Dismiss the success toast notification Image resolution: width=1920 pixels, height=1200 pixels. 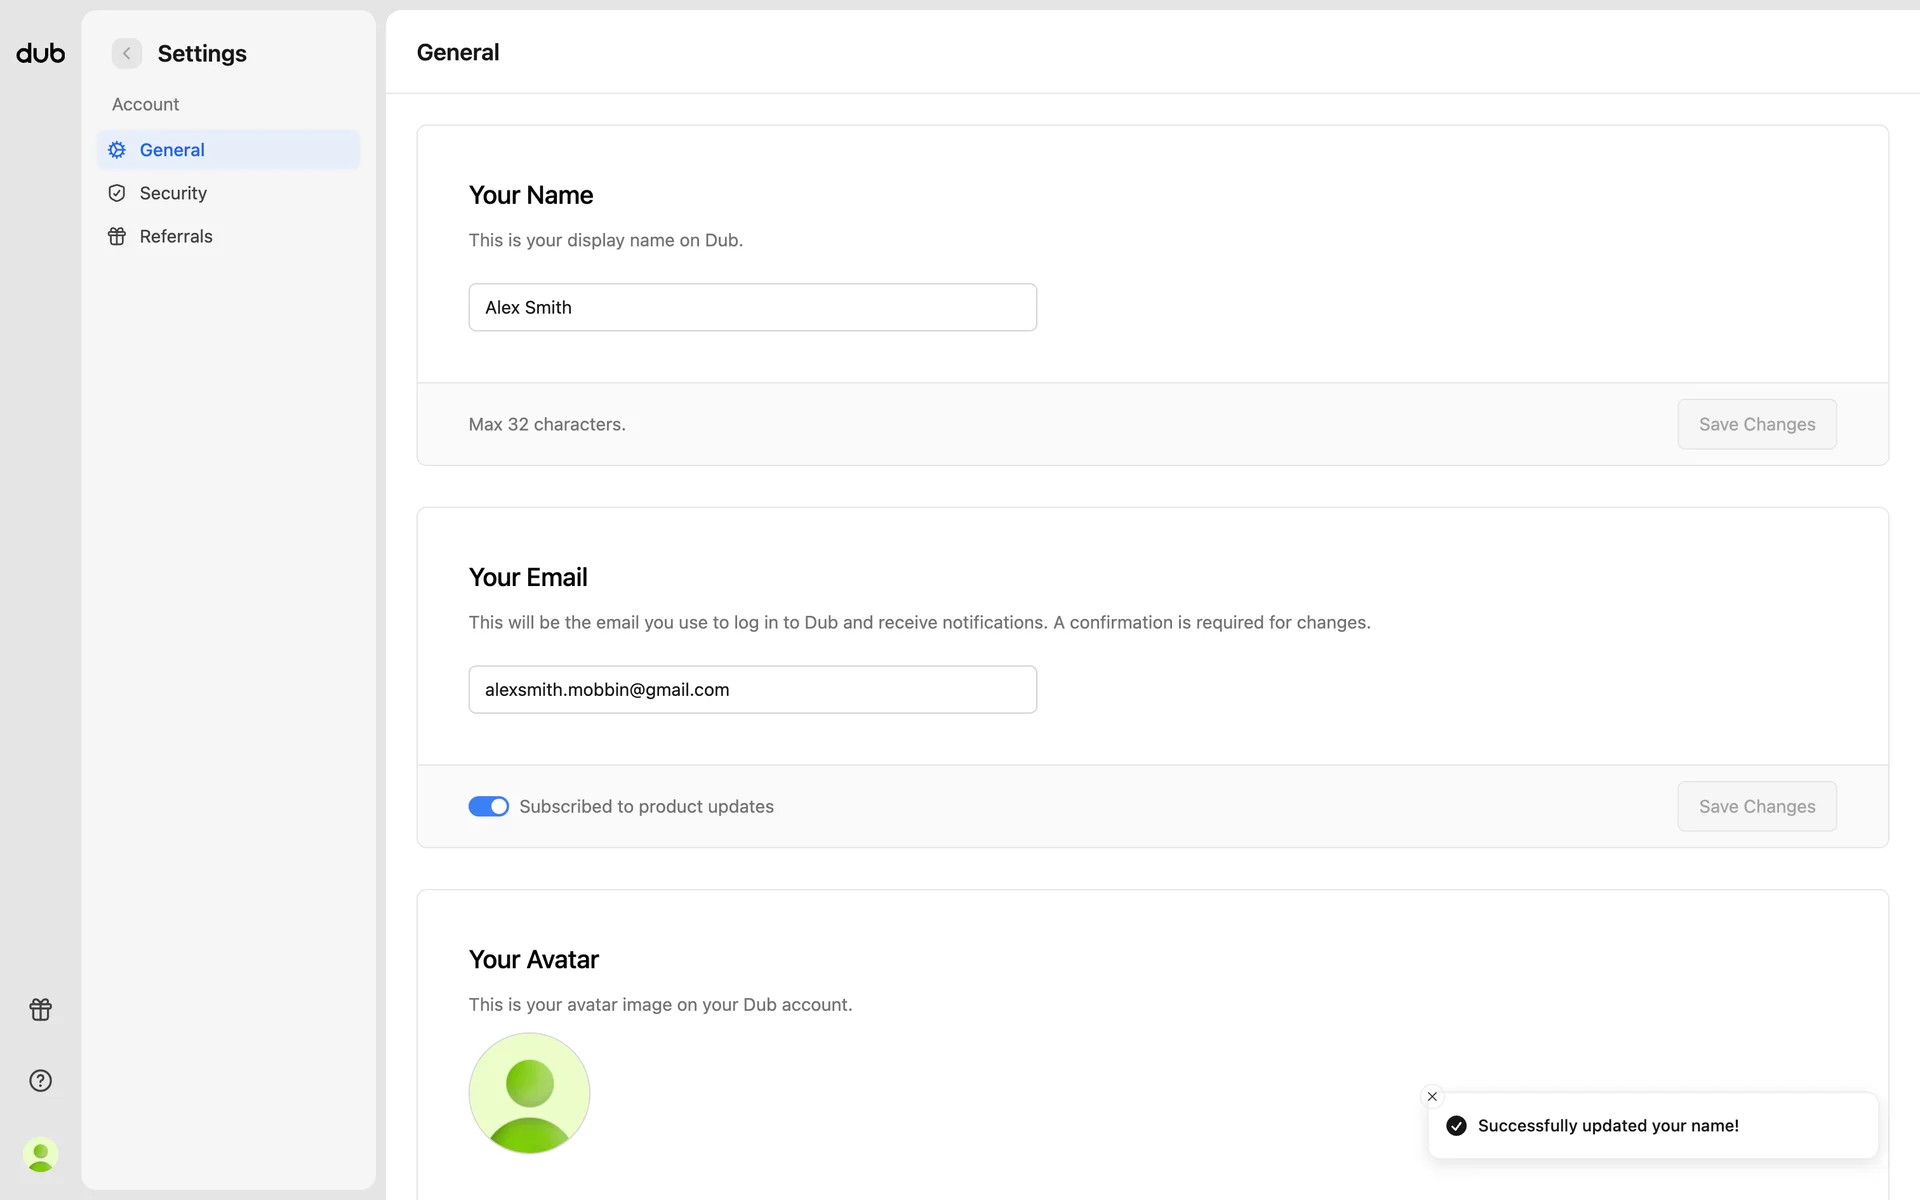pos(1432,1096)
